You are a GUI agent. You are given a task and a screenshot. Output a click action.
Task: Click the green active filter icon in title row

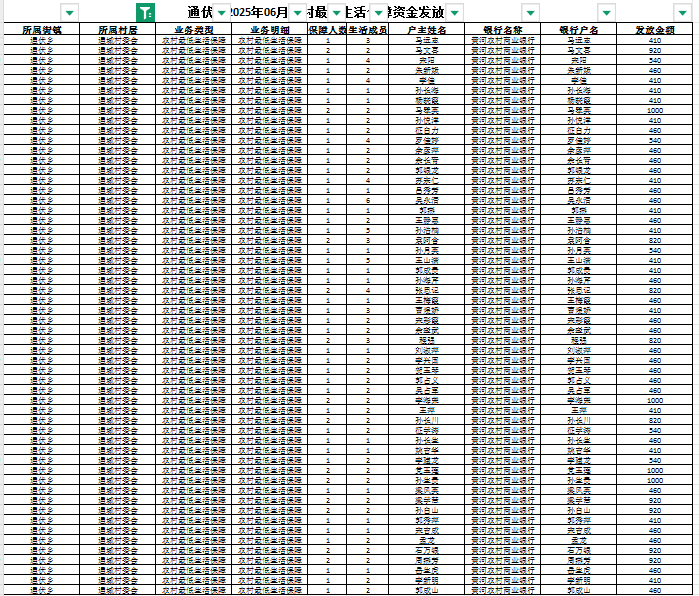tap(146, 13)
